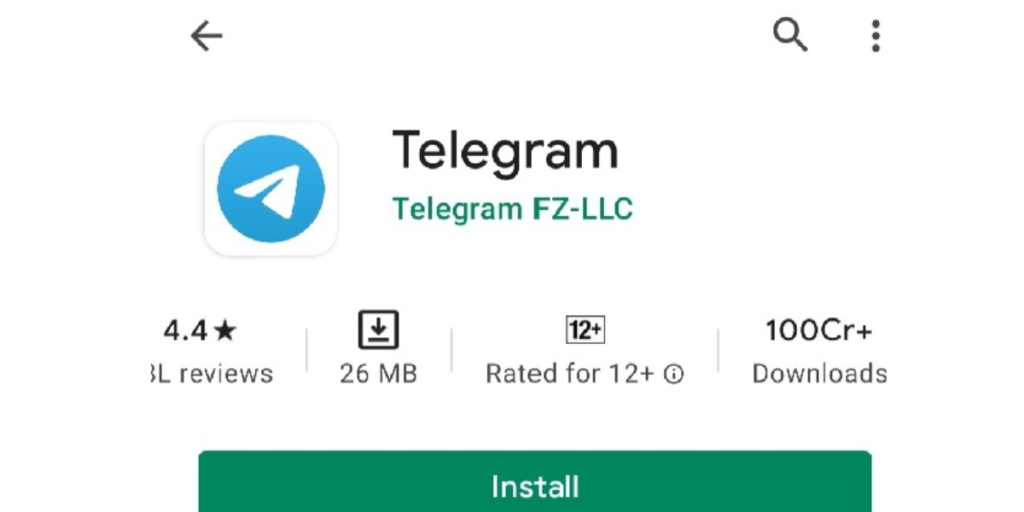Tap the star icon beside 4.4
The image size is (1024, 512).
click(225, 332)
